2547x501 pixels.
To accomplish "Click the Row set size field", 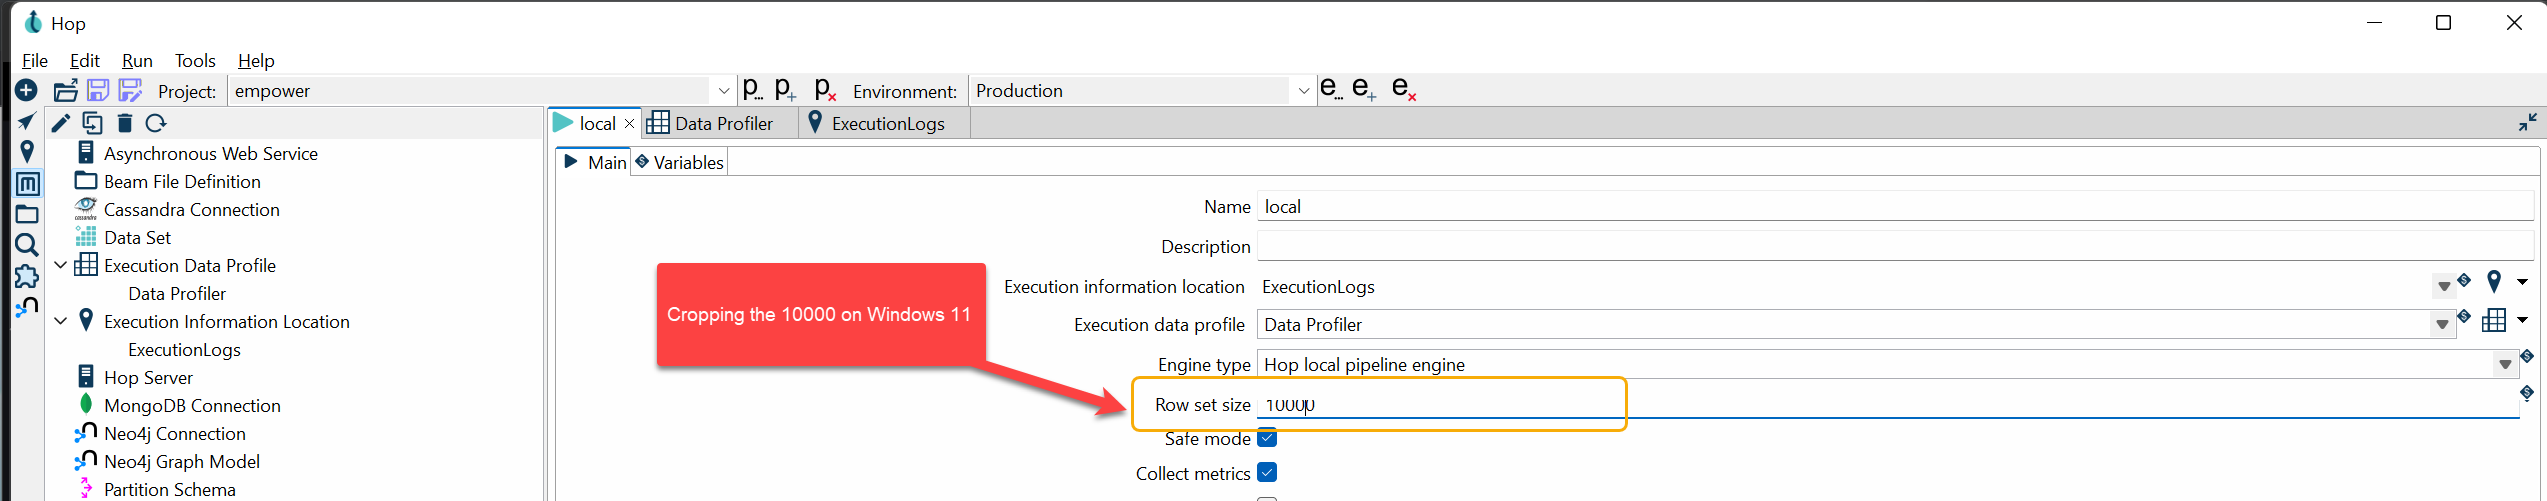I will pos(1887,405).
